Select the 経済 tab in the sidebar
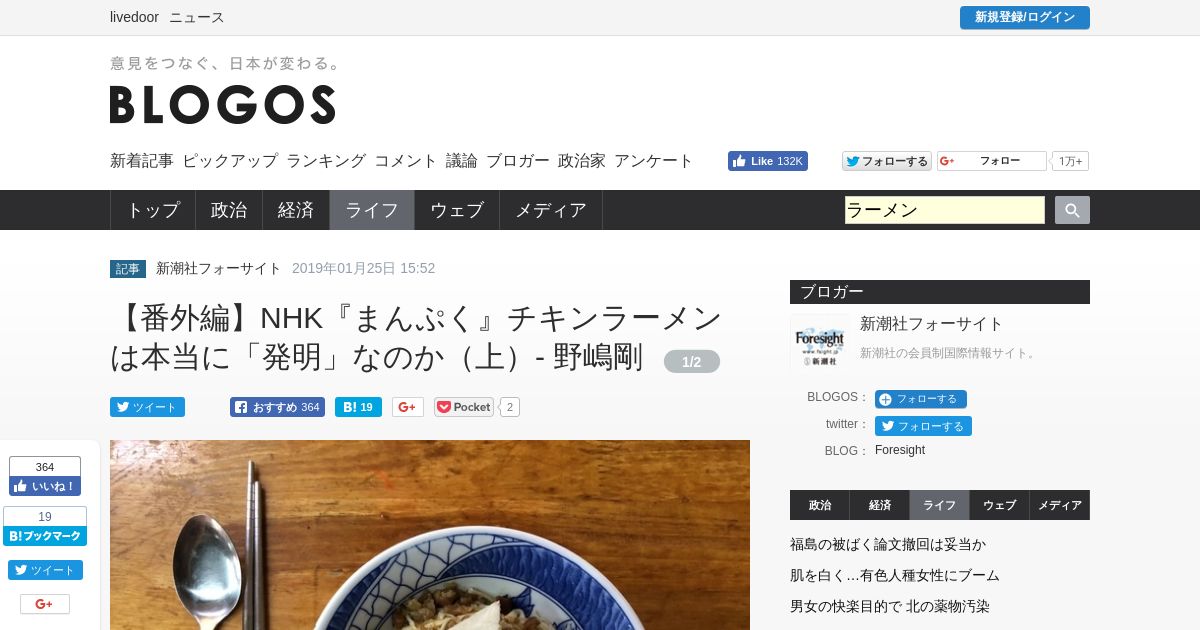This screenshot has width=1200, height=630. tap(880, 505)
